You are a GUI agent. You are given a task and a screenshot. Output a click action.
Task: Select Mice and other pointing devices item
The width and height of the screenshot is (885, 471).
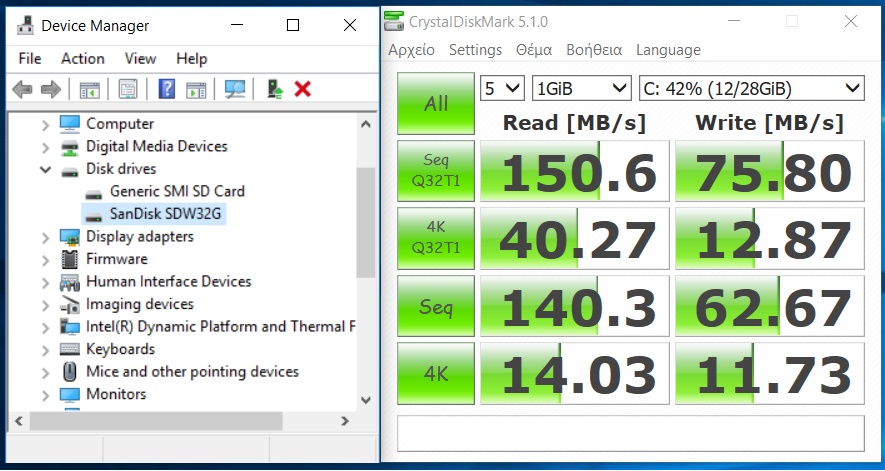tap(192, 372)
